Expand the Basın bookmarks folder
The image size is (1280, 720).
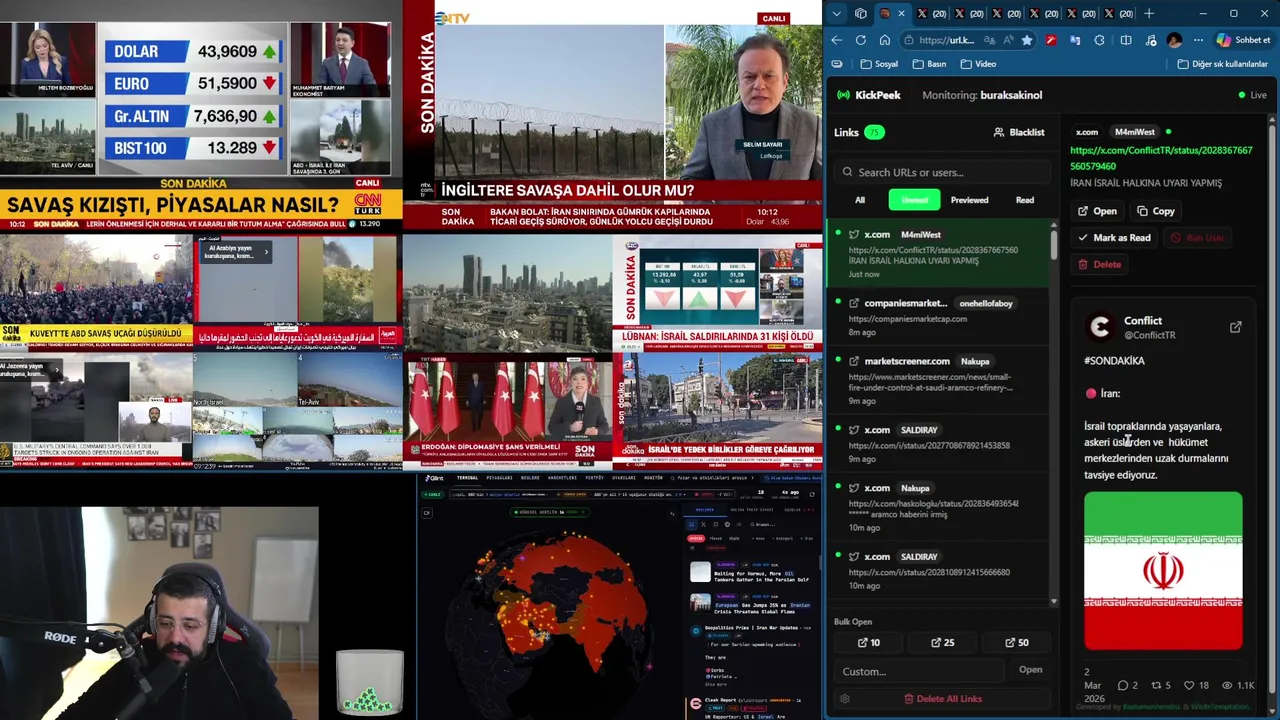point(929,64)
